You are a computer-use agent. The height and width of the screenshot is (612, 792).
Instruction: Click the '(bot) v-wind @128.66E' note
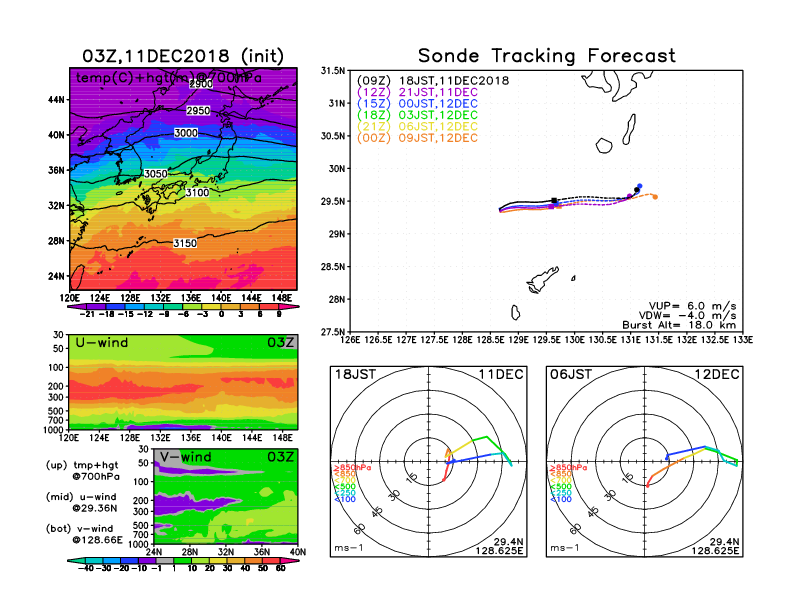pos(84,534)
